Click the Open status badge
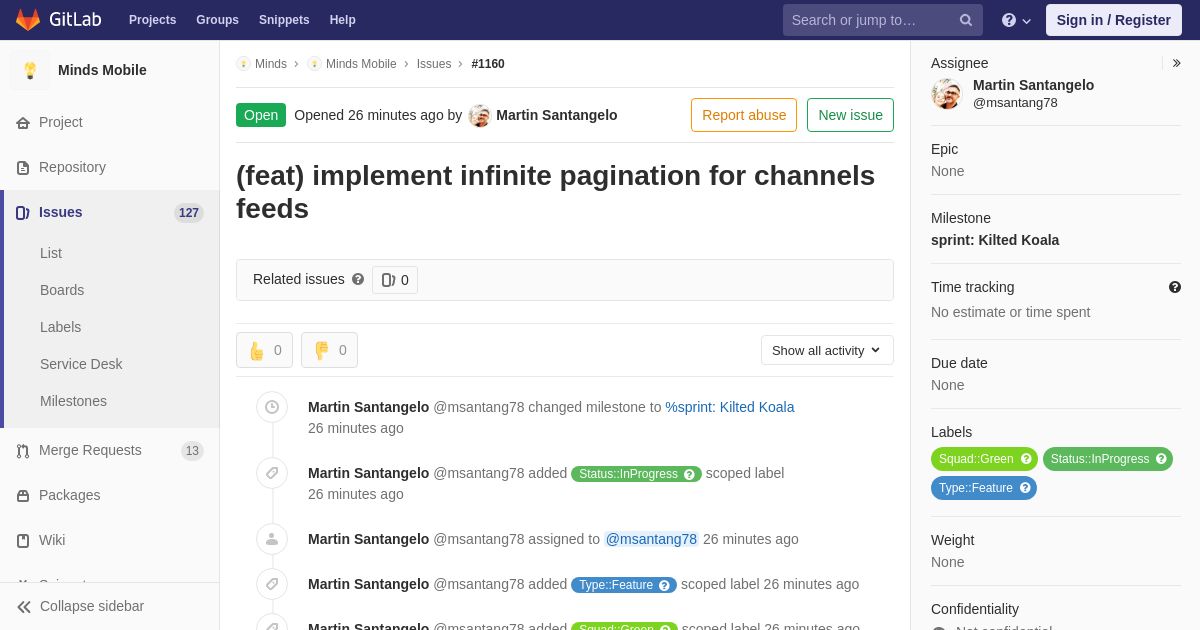 tap(261, 115)
